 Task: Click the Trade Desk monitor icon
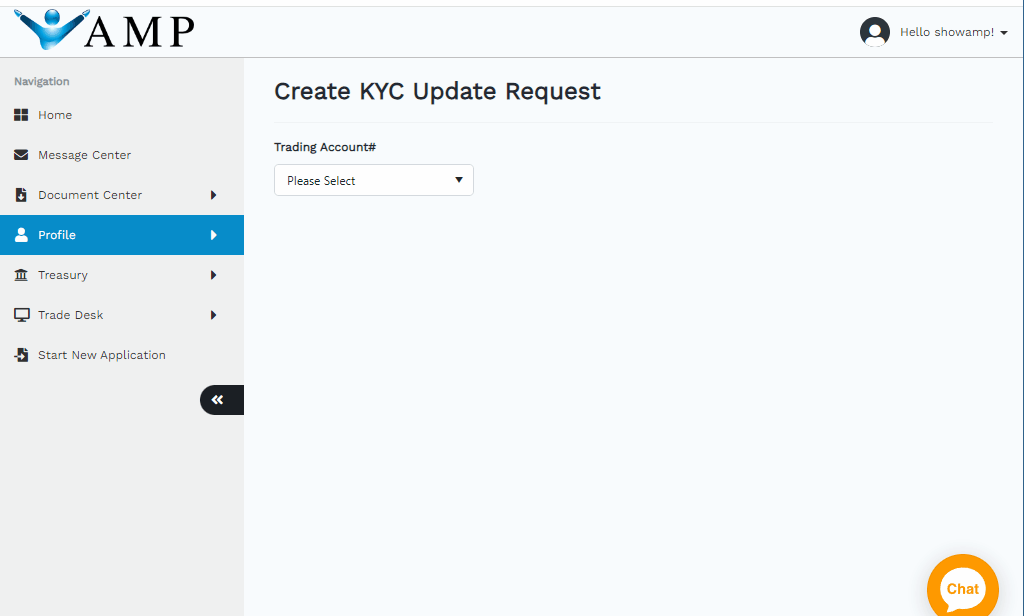[x=21, y=315]
